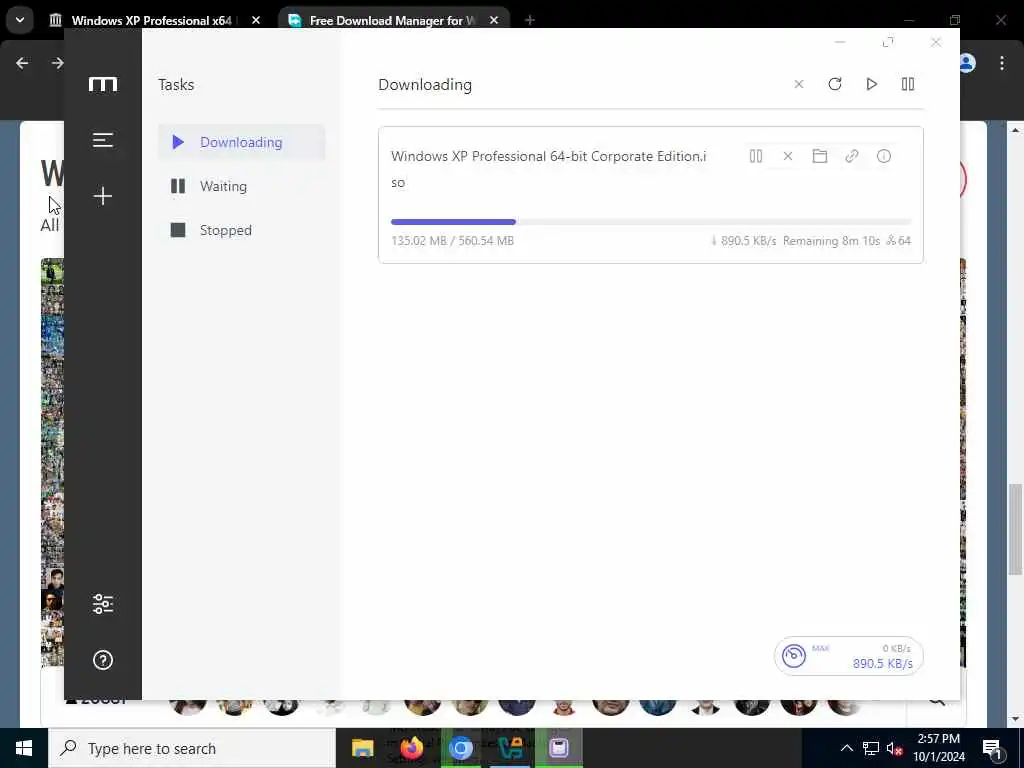
Task: Minimize the Motrix window
Action: 840,42
